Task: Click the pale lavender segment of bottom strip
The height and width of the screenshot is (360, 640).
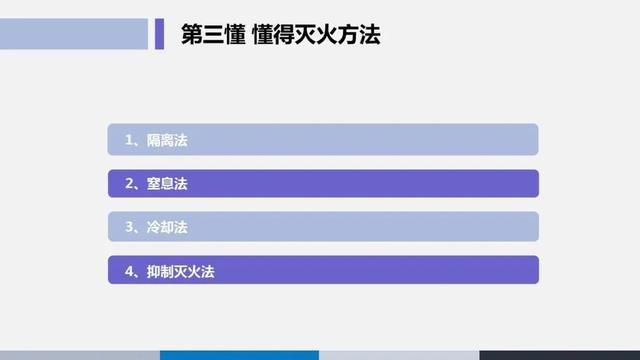Action: click(399, 355)
